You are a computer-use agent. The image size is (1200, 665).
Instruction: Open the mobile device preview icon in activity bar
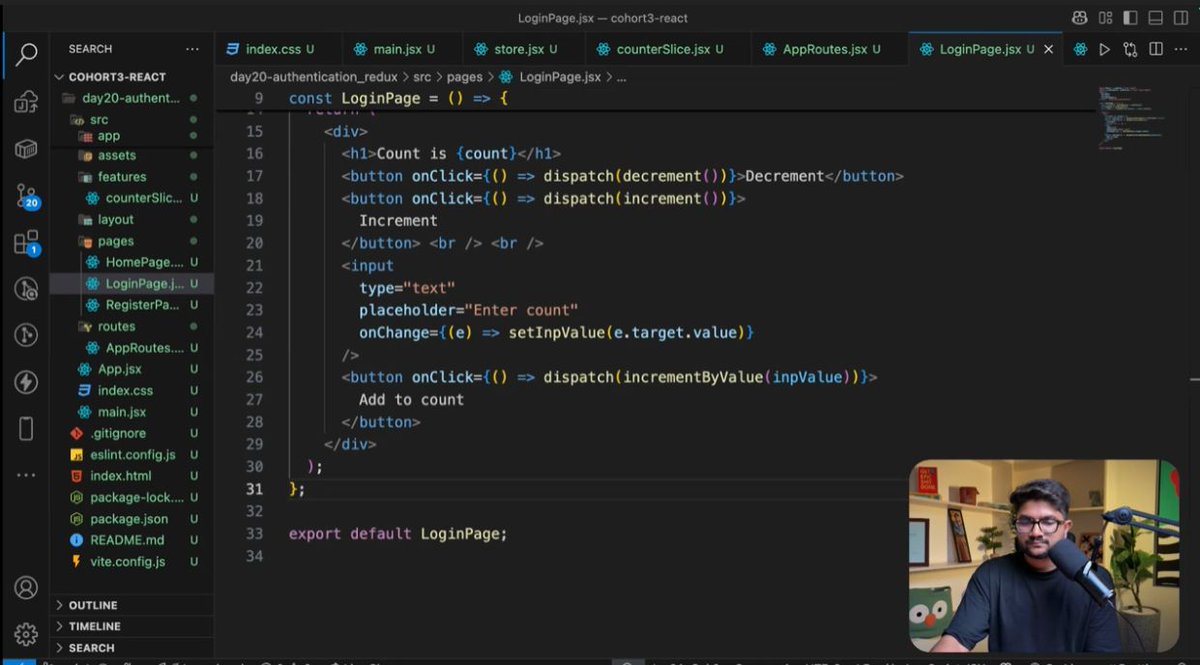[x=27, y=429]
